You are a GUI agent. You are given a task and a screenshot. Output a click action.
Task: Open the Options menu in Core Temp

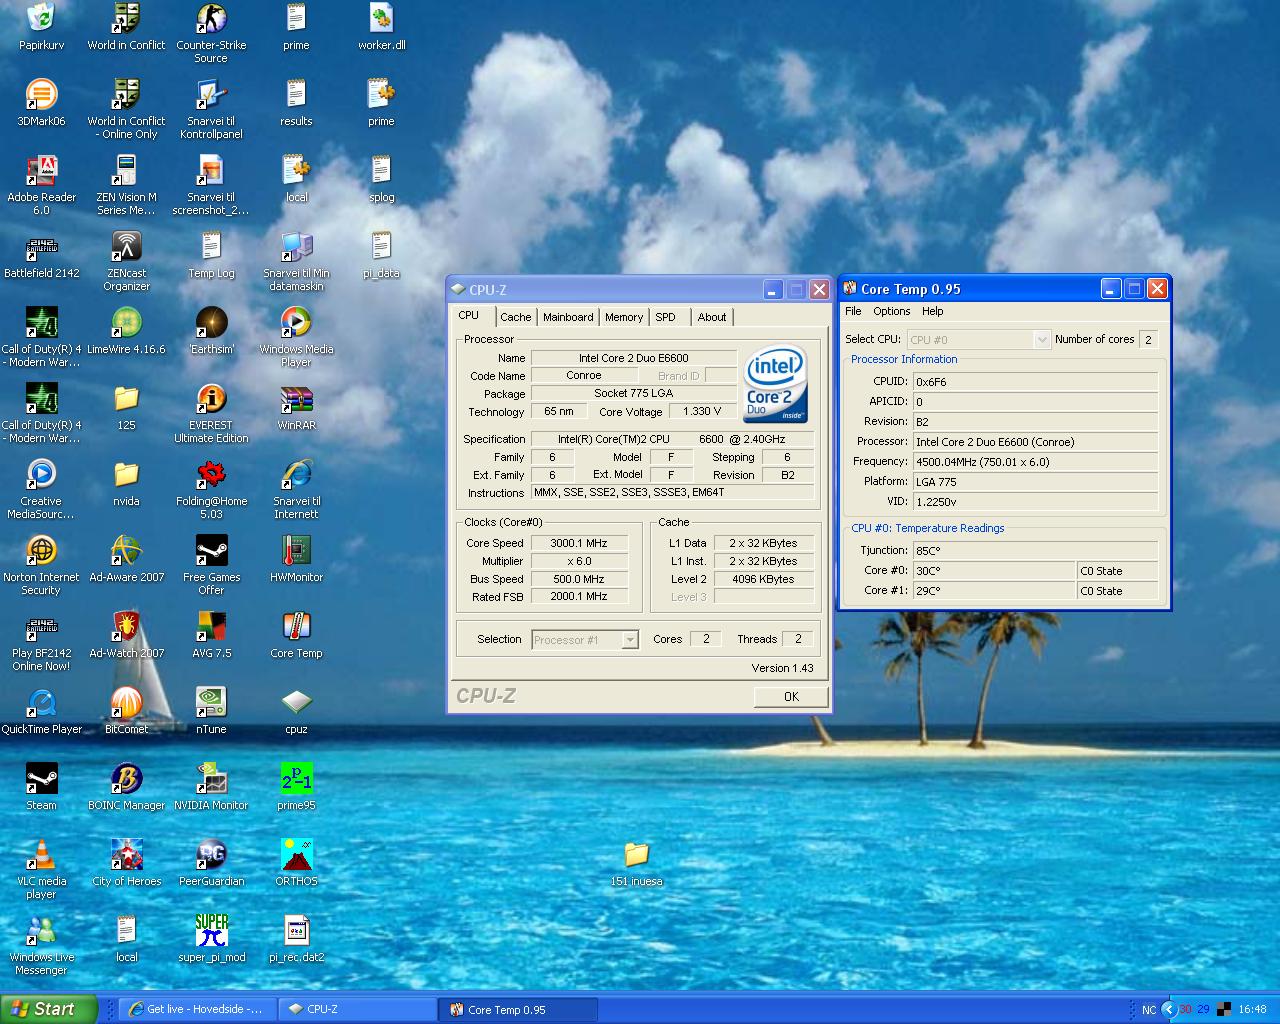892,311
